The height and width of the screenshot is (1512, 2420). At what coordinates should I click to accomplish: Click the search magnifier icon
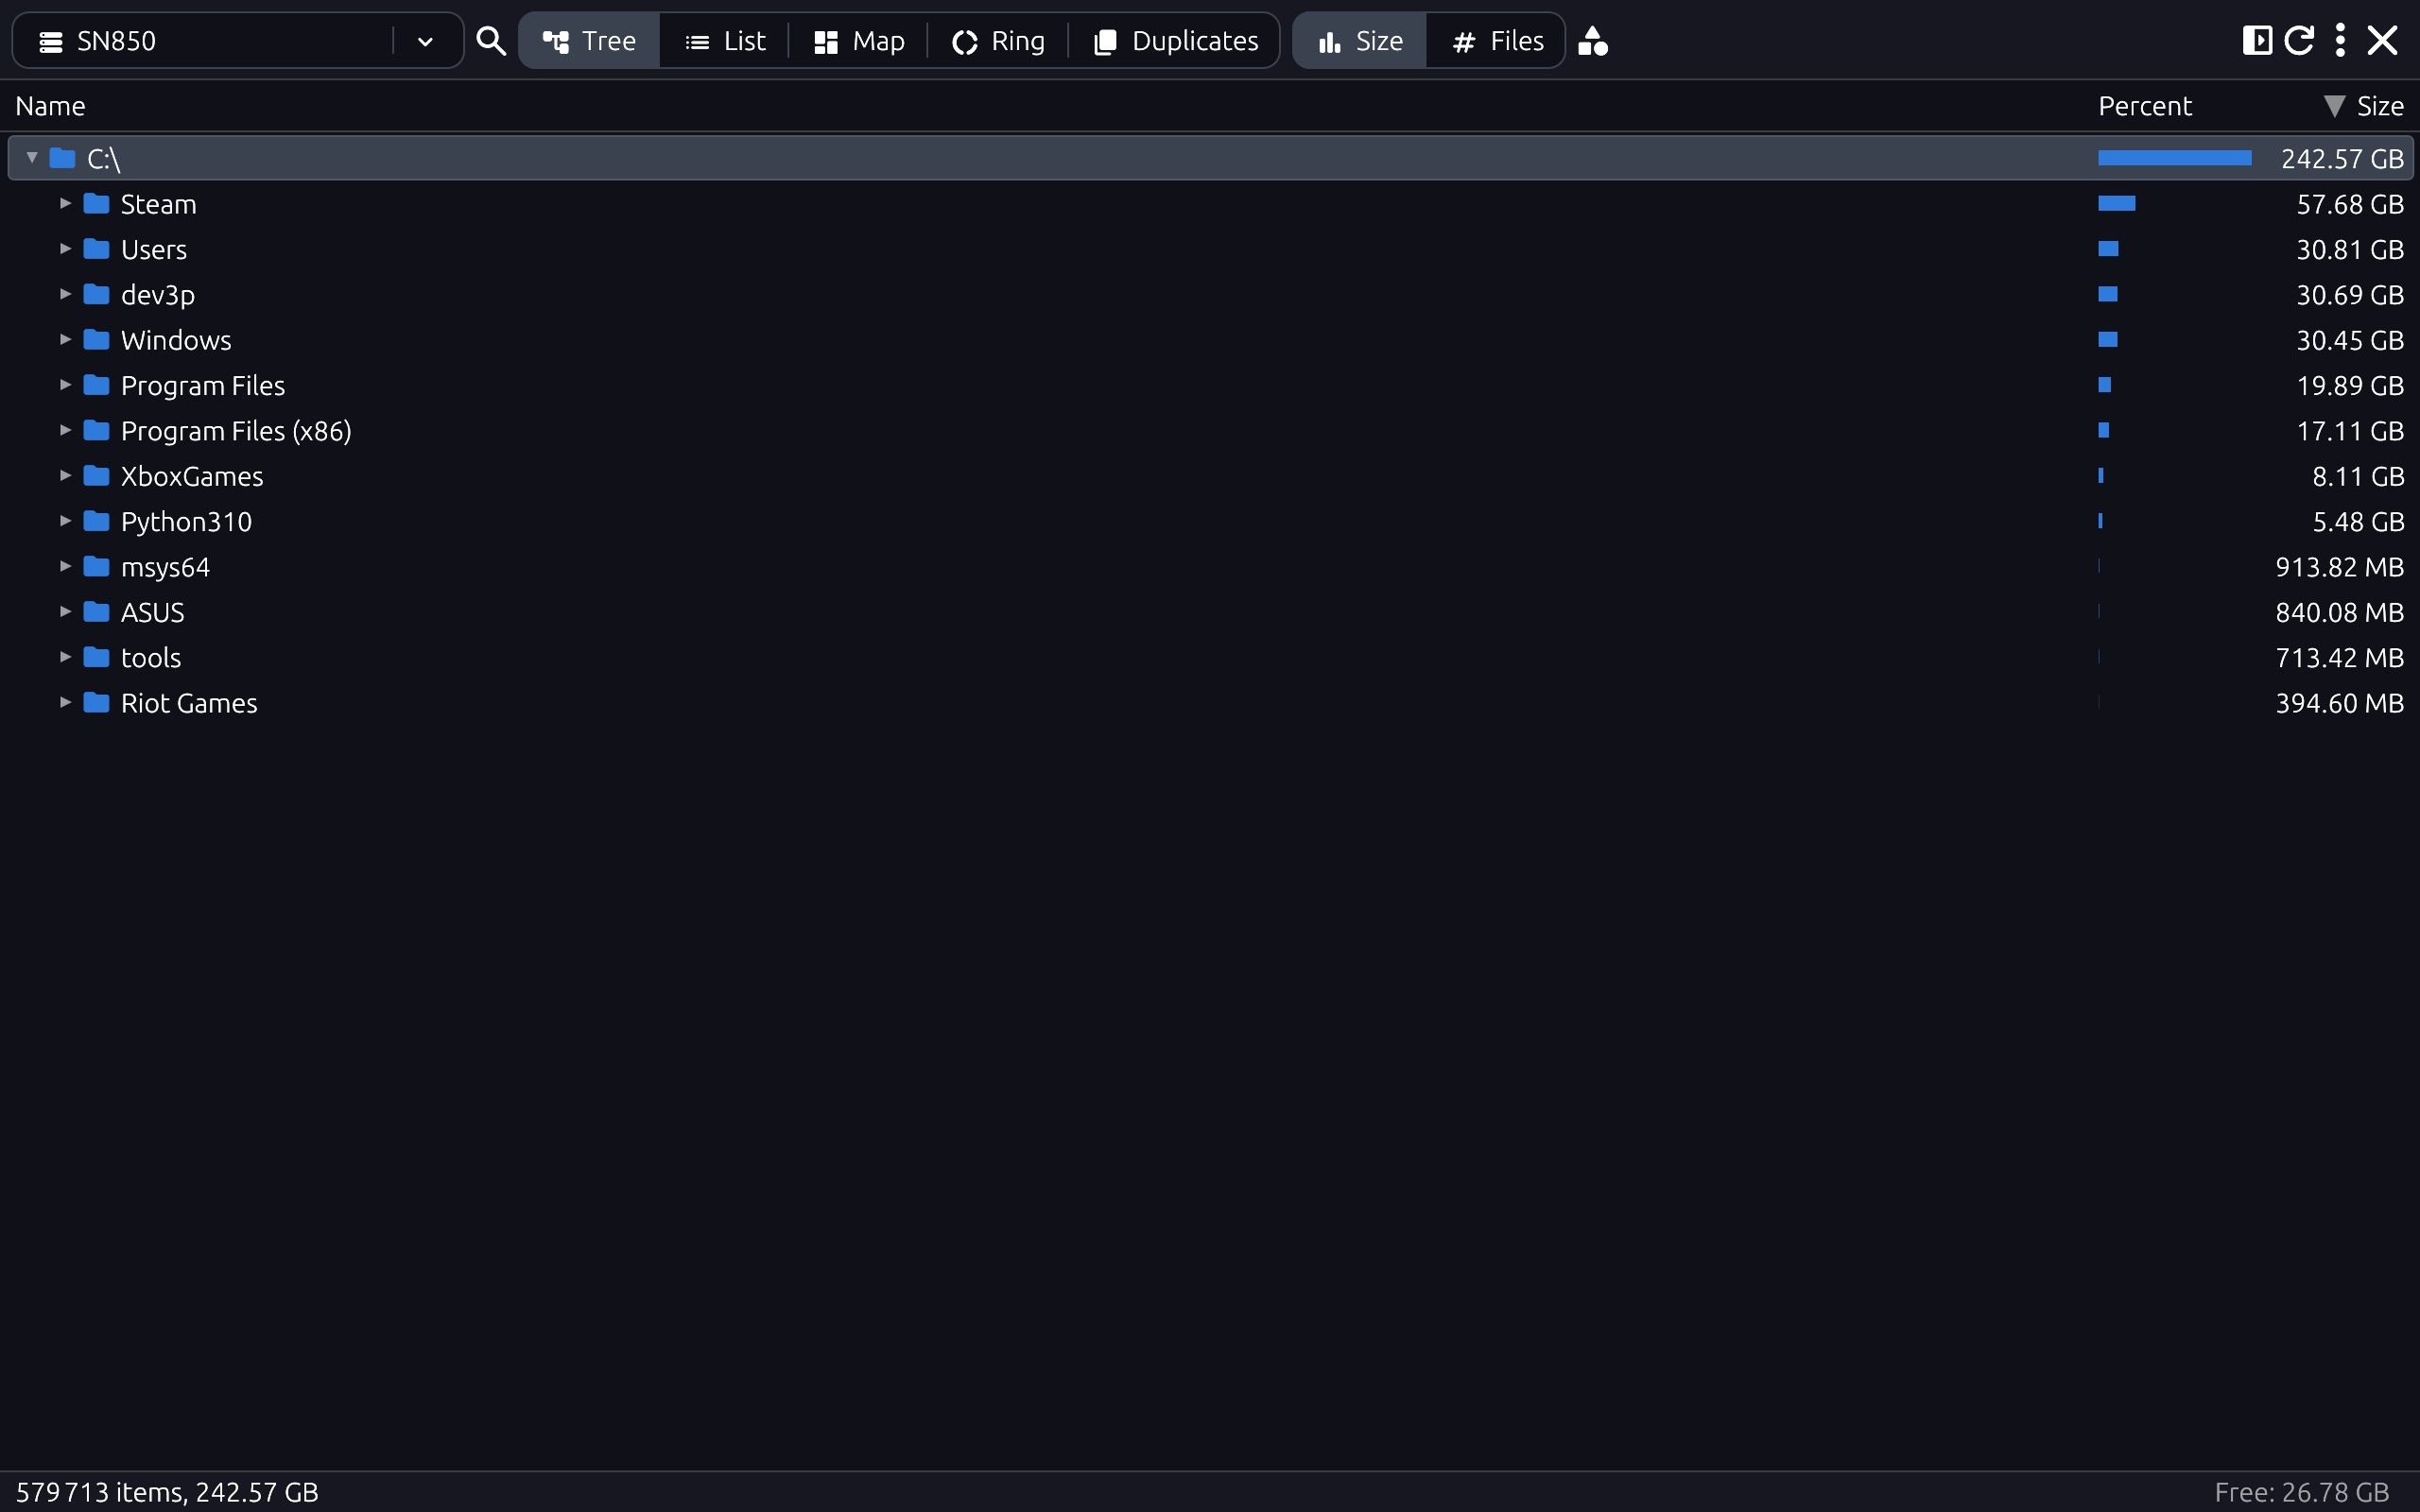(490, 41)
